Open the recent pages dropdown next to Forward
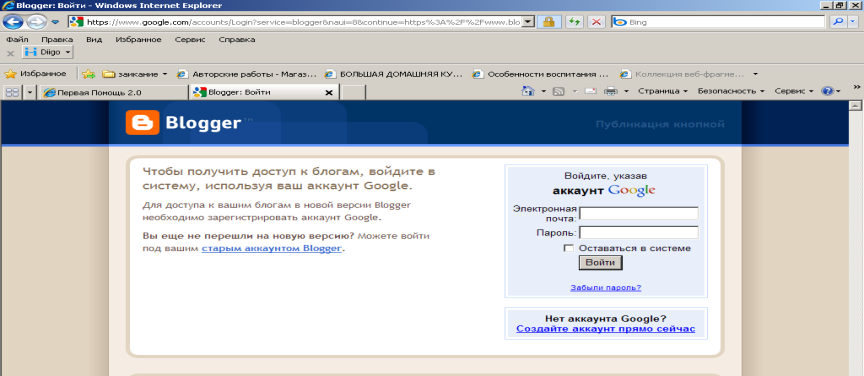 coord(55,22)
